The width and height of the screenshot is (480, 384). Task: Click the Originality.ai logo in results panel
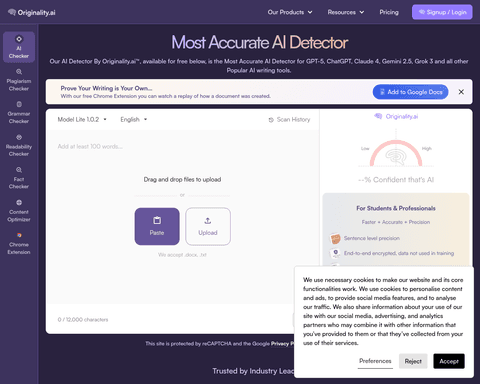pos(396,116)
